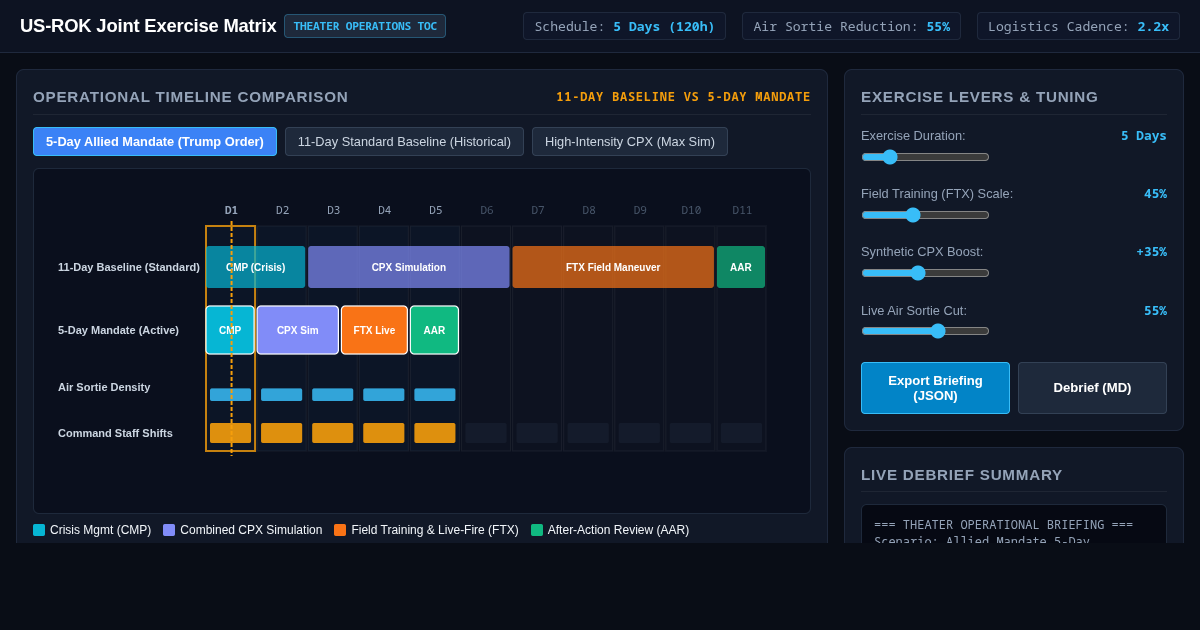This screenshot has height=630, width=1200.
Task: Adjust Live Air Sortie Cut slider
Action: [x=925, y=331]
